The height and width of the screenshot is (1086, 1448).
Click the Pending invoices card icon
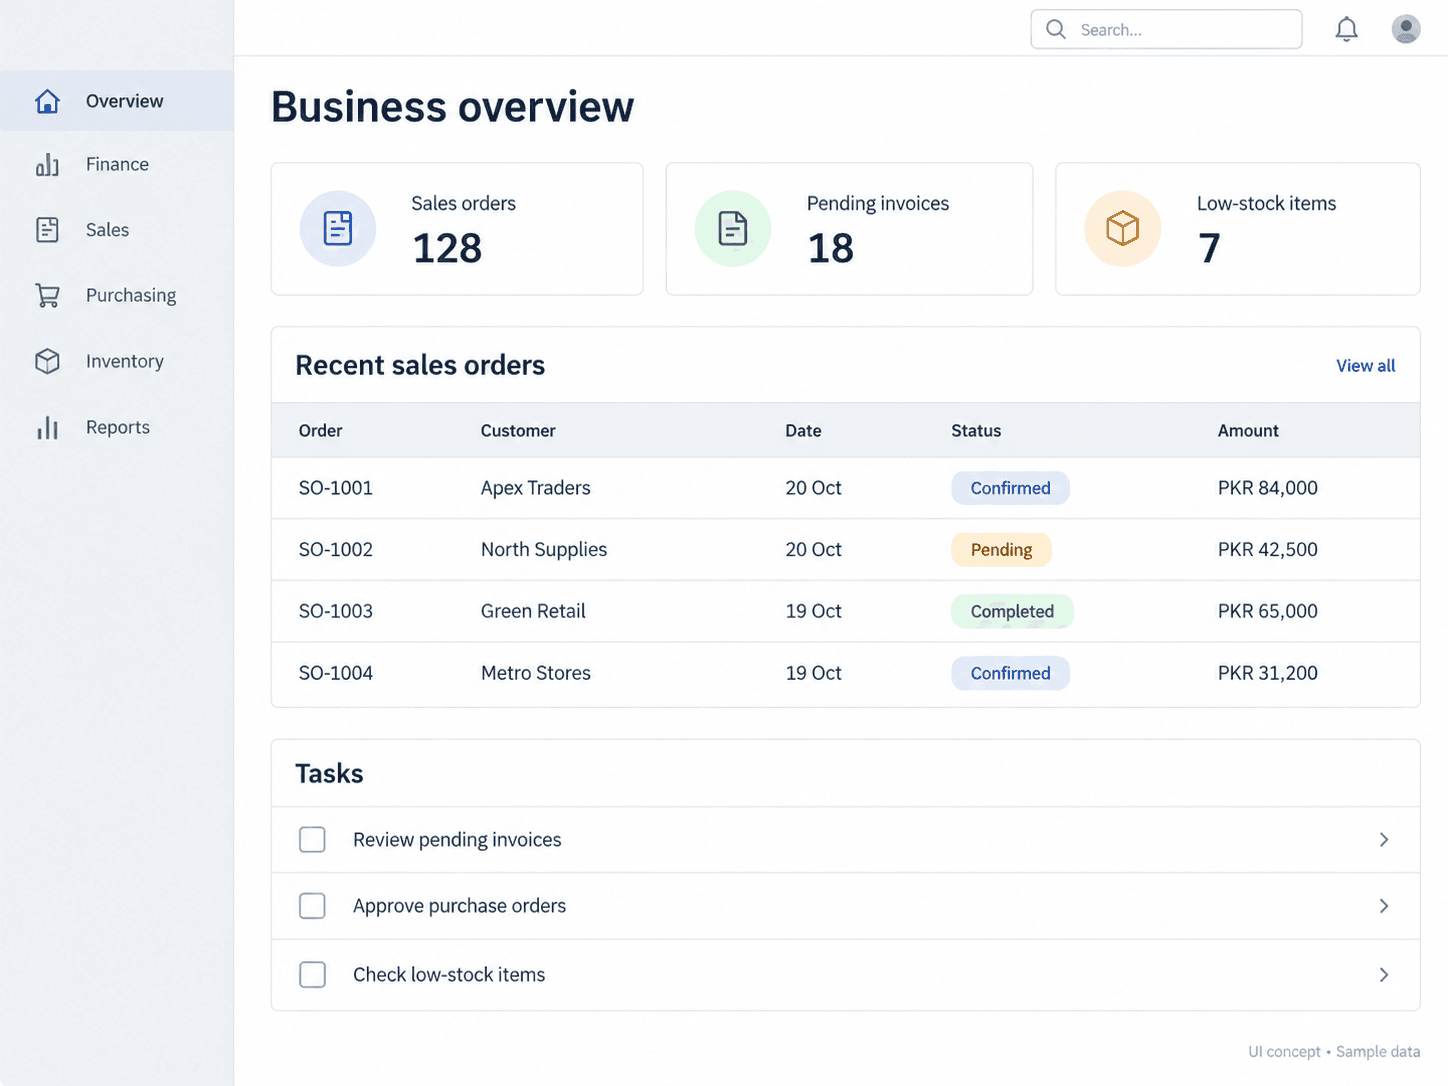(x=733, y=228)
